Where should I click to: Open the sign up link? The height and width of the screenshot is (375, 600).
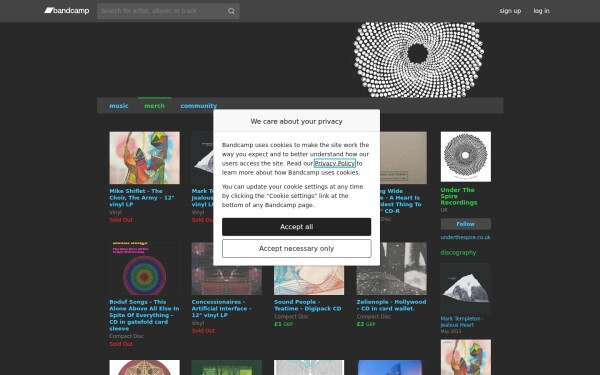click(510, 11)
